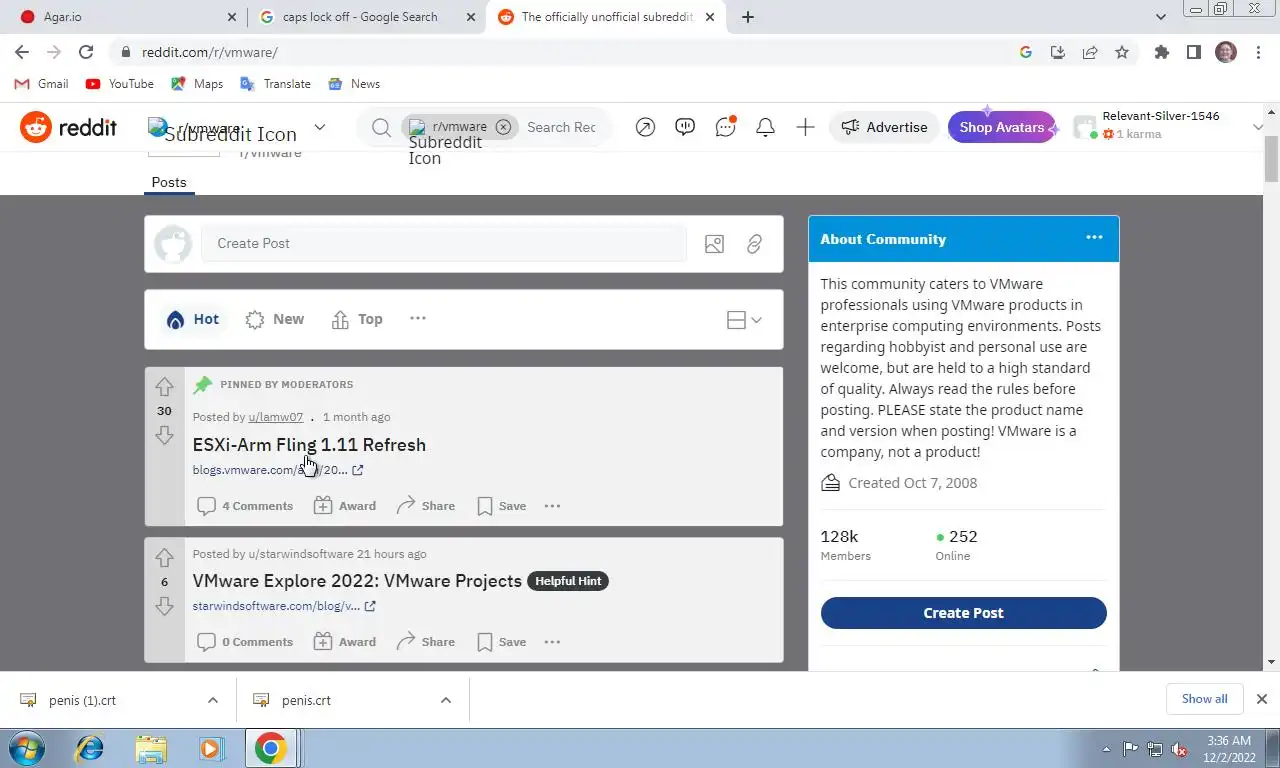This screenshot has height=768, width=1280.
Task: Open the YouTube bookmark
Action: coord(120,84)
